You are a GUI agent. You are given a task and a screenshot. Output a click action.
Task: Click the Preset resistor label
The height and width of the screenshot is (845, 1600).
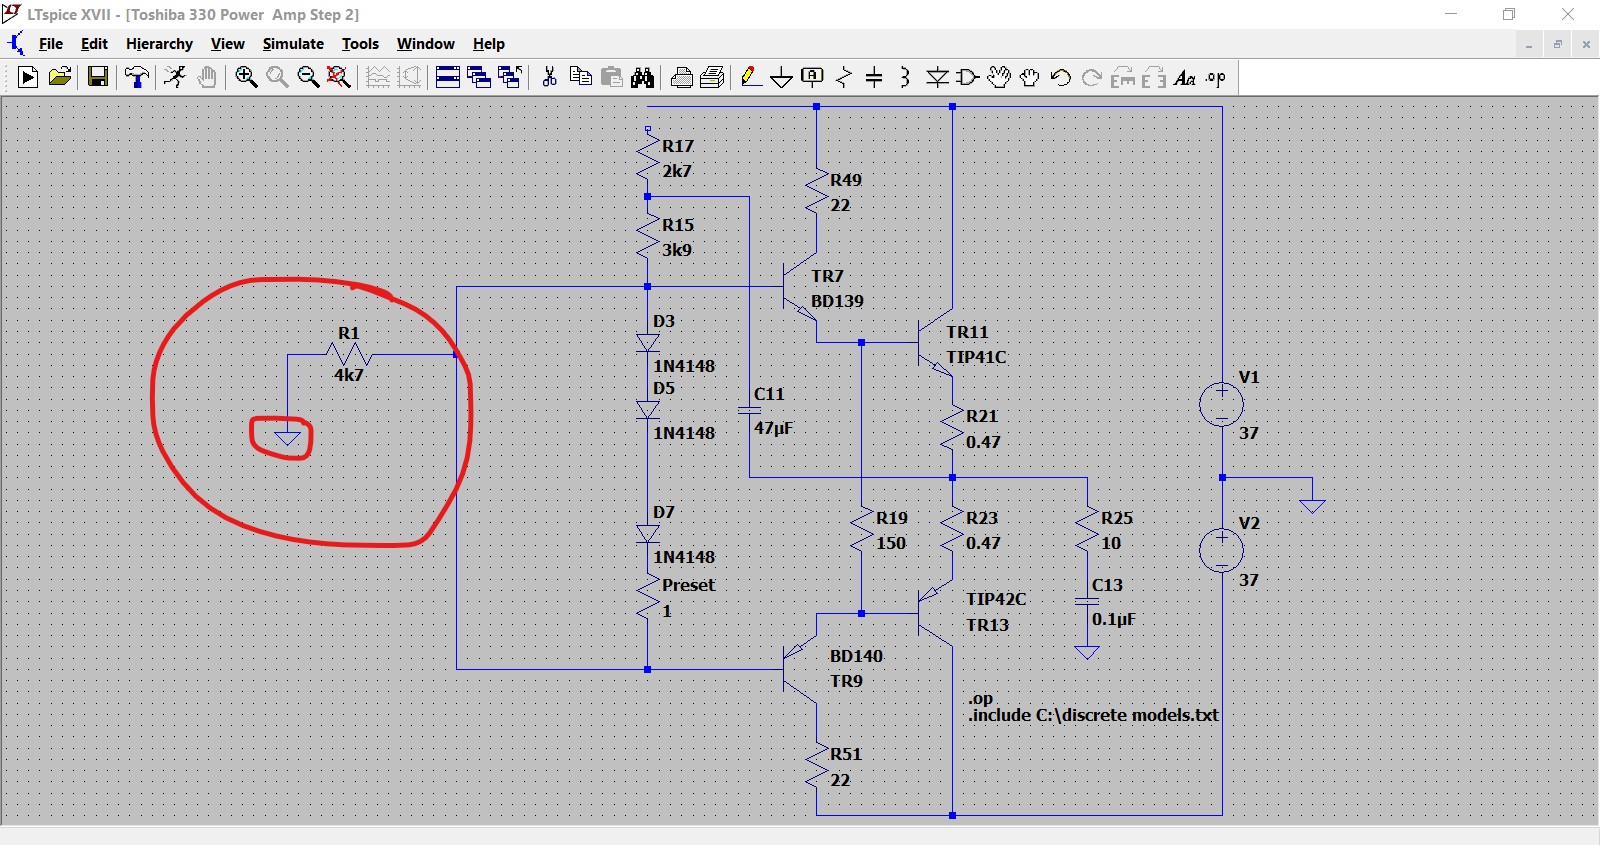(688, 585)
